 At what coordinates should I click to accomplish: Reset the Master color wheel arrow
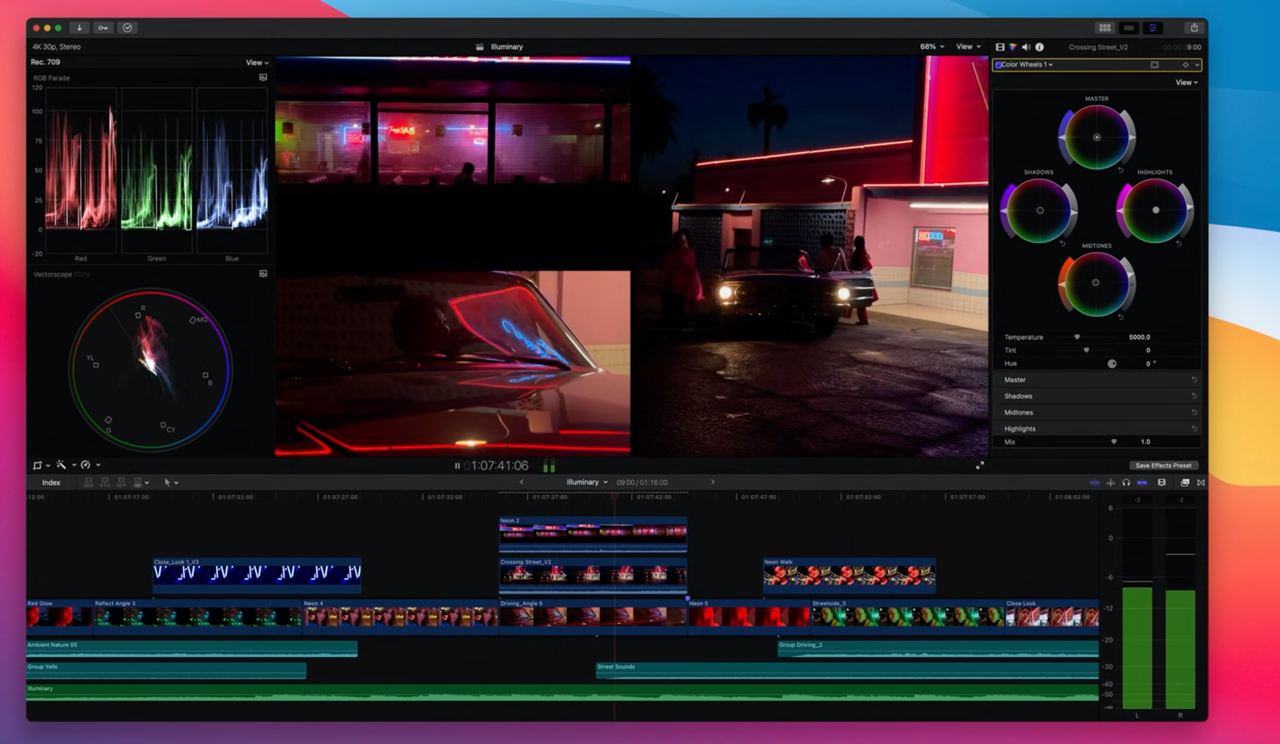tap(1121, 170)
